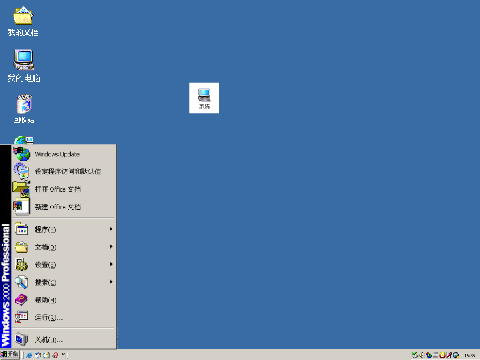Expand the Settings (设置) submenu
This screenshot has height=360, width=480.
(64, 265)
